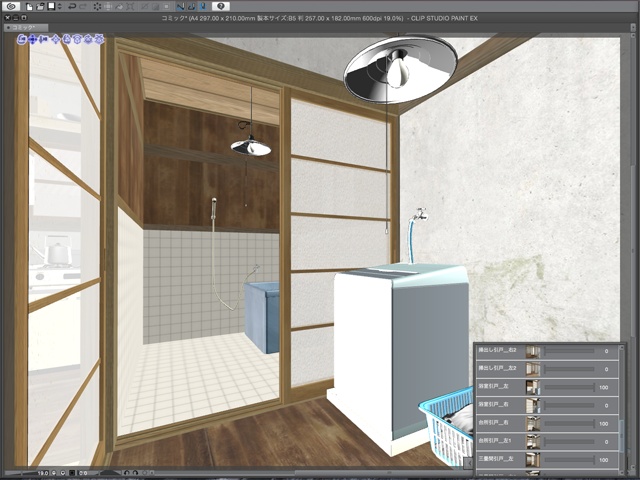Click slider for 掃出し引戸_左2 row
The width and height of the screenshot is (640, 480).
click(569, 369)
